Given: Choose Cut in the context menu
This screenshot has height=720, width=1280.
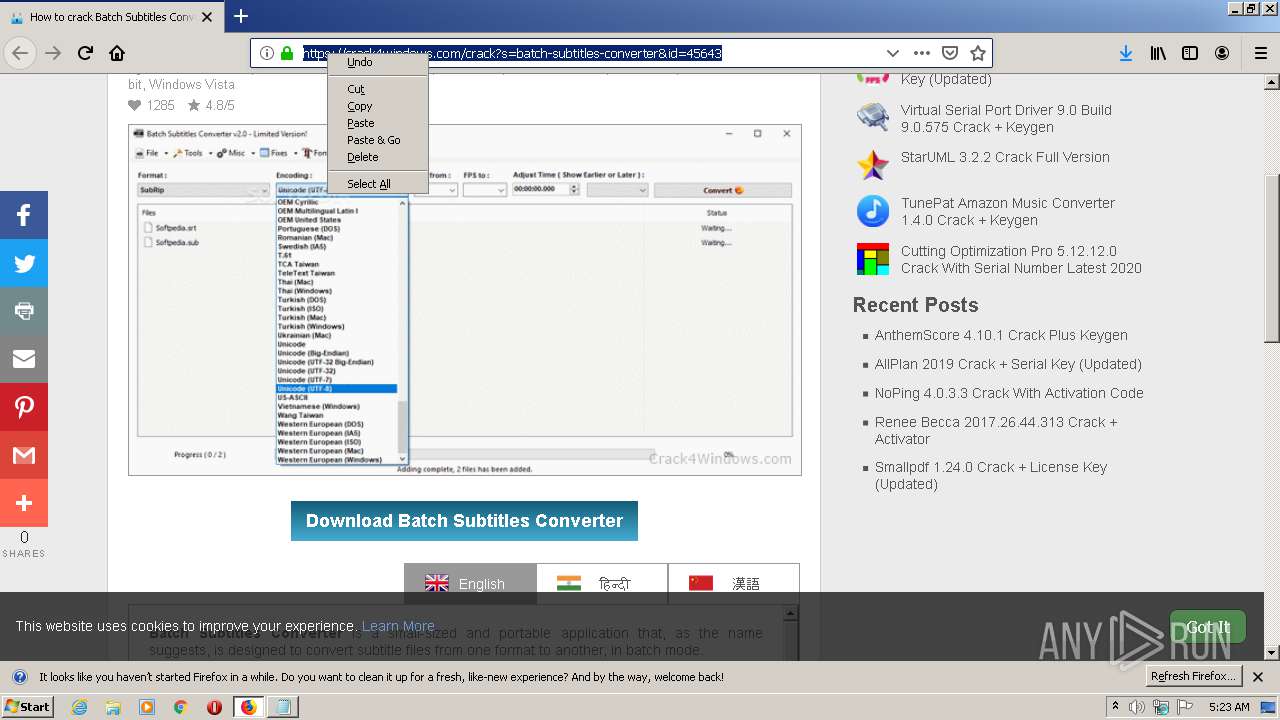Looking at the screenshot, I should pos(377,89).
